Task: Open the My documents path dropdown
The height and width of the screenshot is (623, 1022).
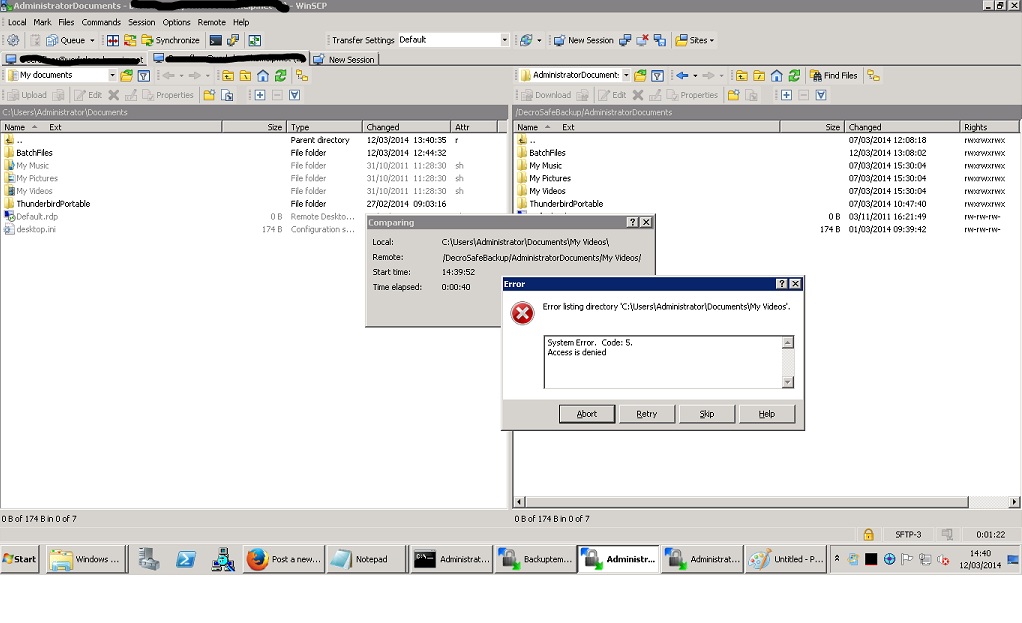Action: tap(111, 74)
